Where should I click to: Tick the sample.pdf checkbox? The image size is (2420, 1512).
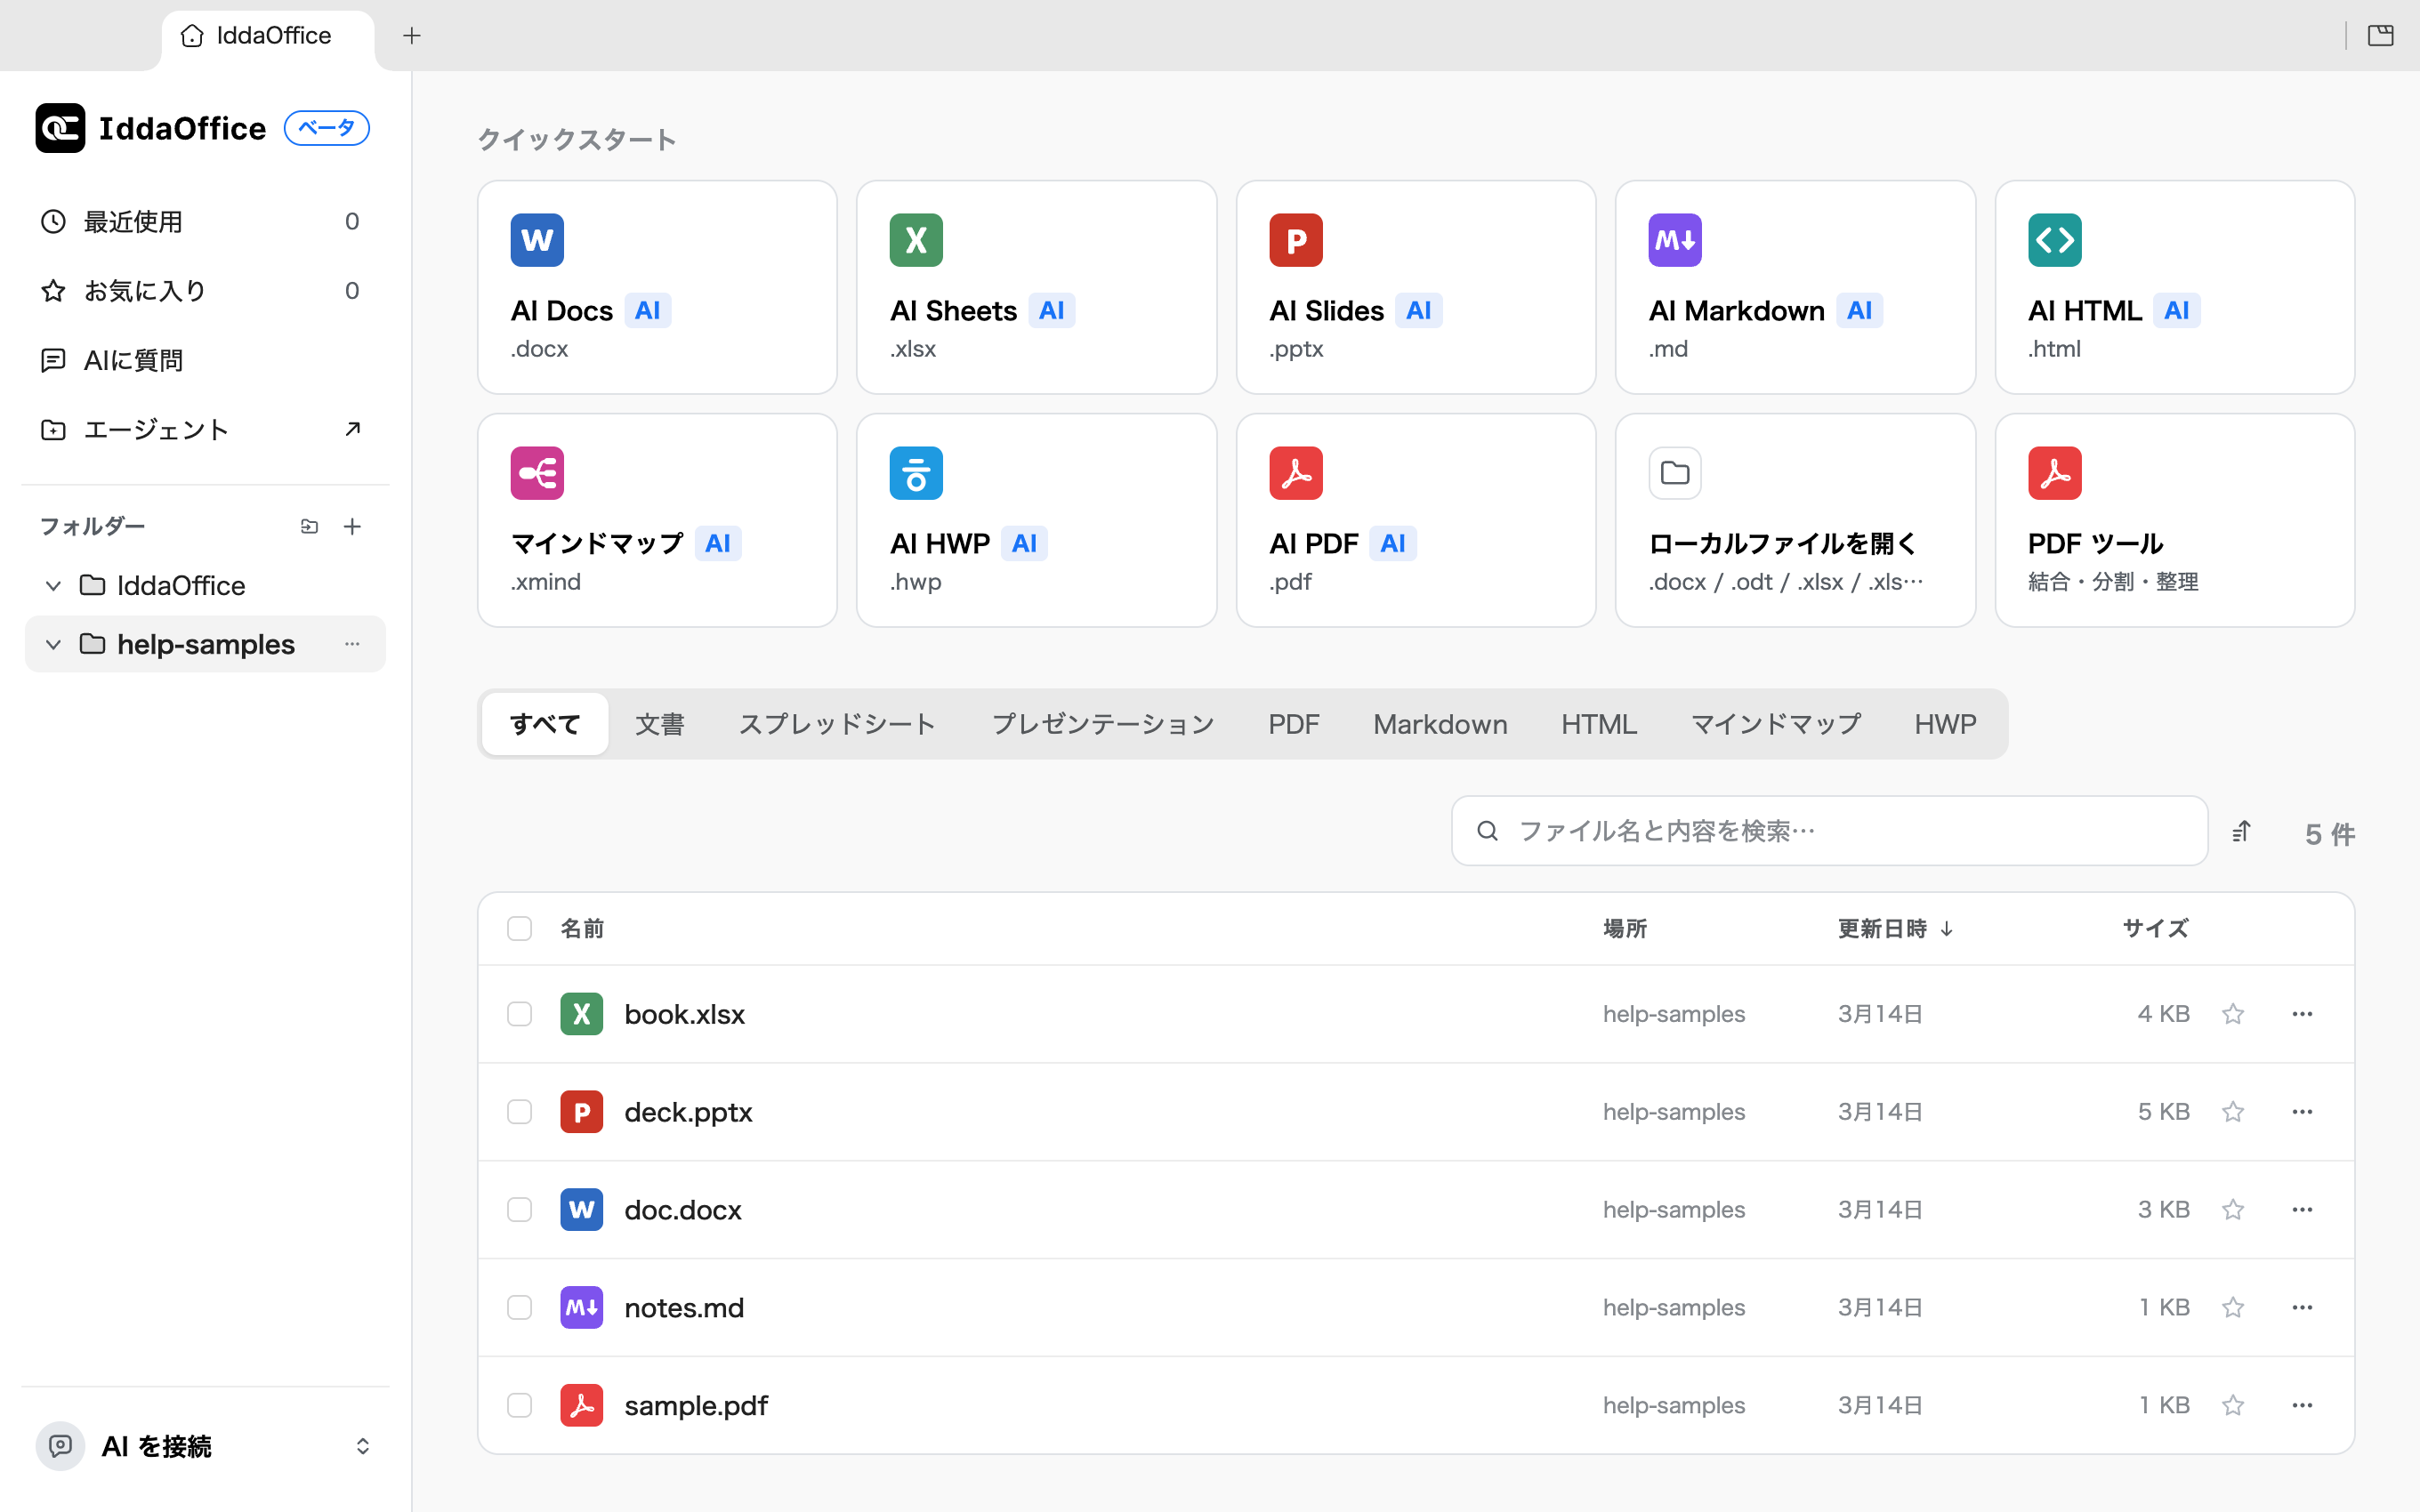519,1405
